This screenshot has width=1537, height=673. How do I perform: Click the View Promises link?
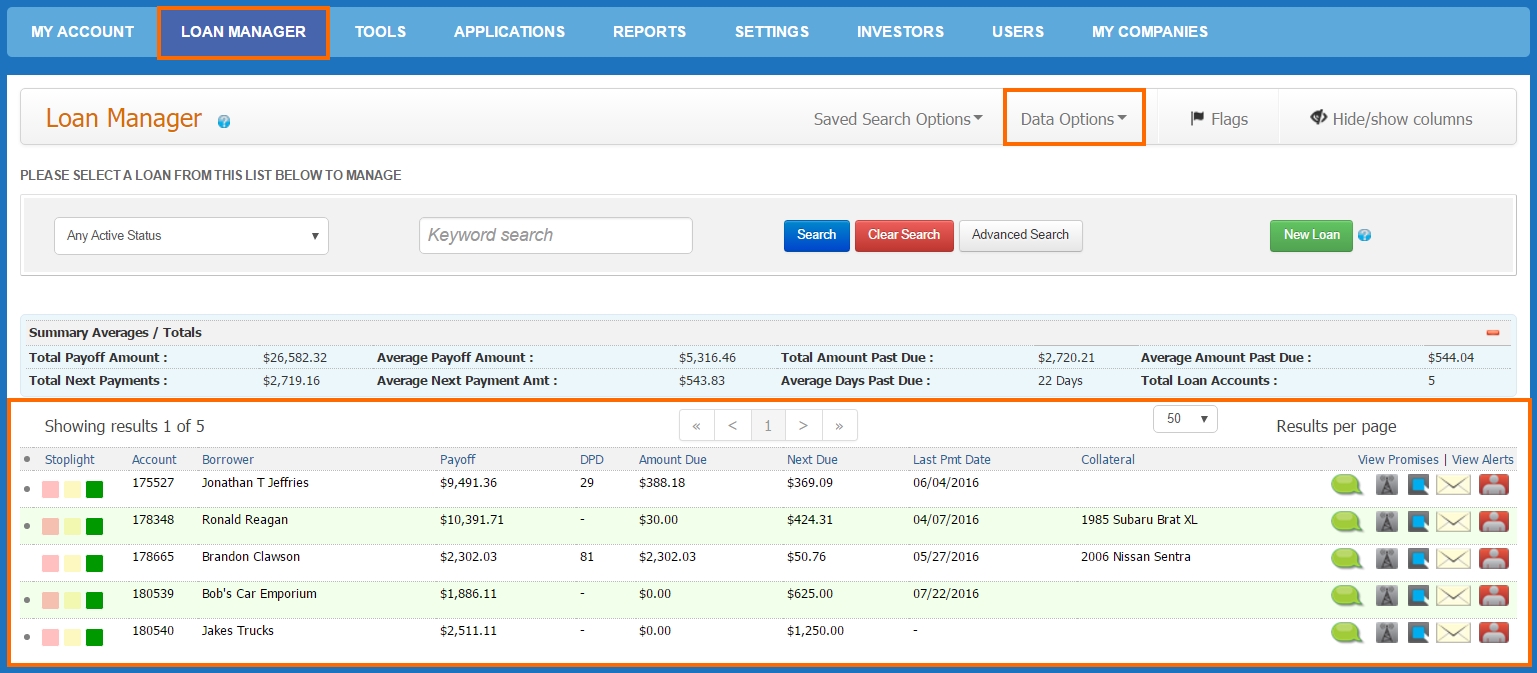(x=1396, y=459)
